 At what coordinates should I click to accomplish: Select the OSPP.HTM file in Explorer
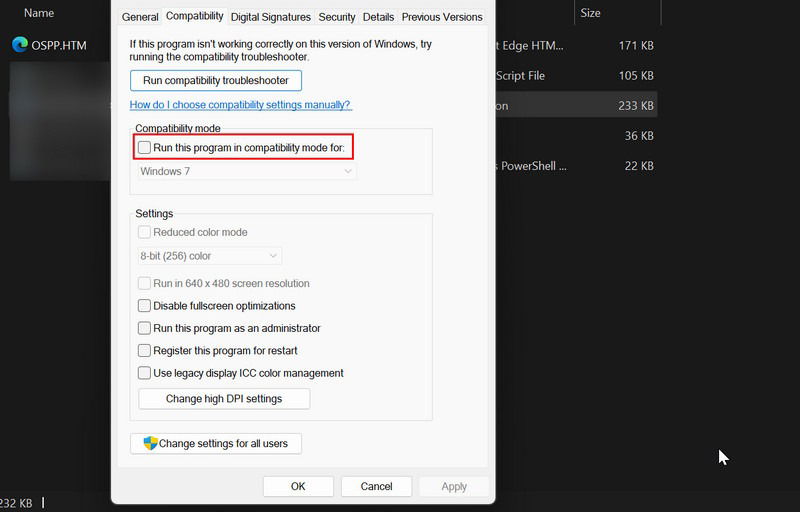(x=59, y=45)
